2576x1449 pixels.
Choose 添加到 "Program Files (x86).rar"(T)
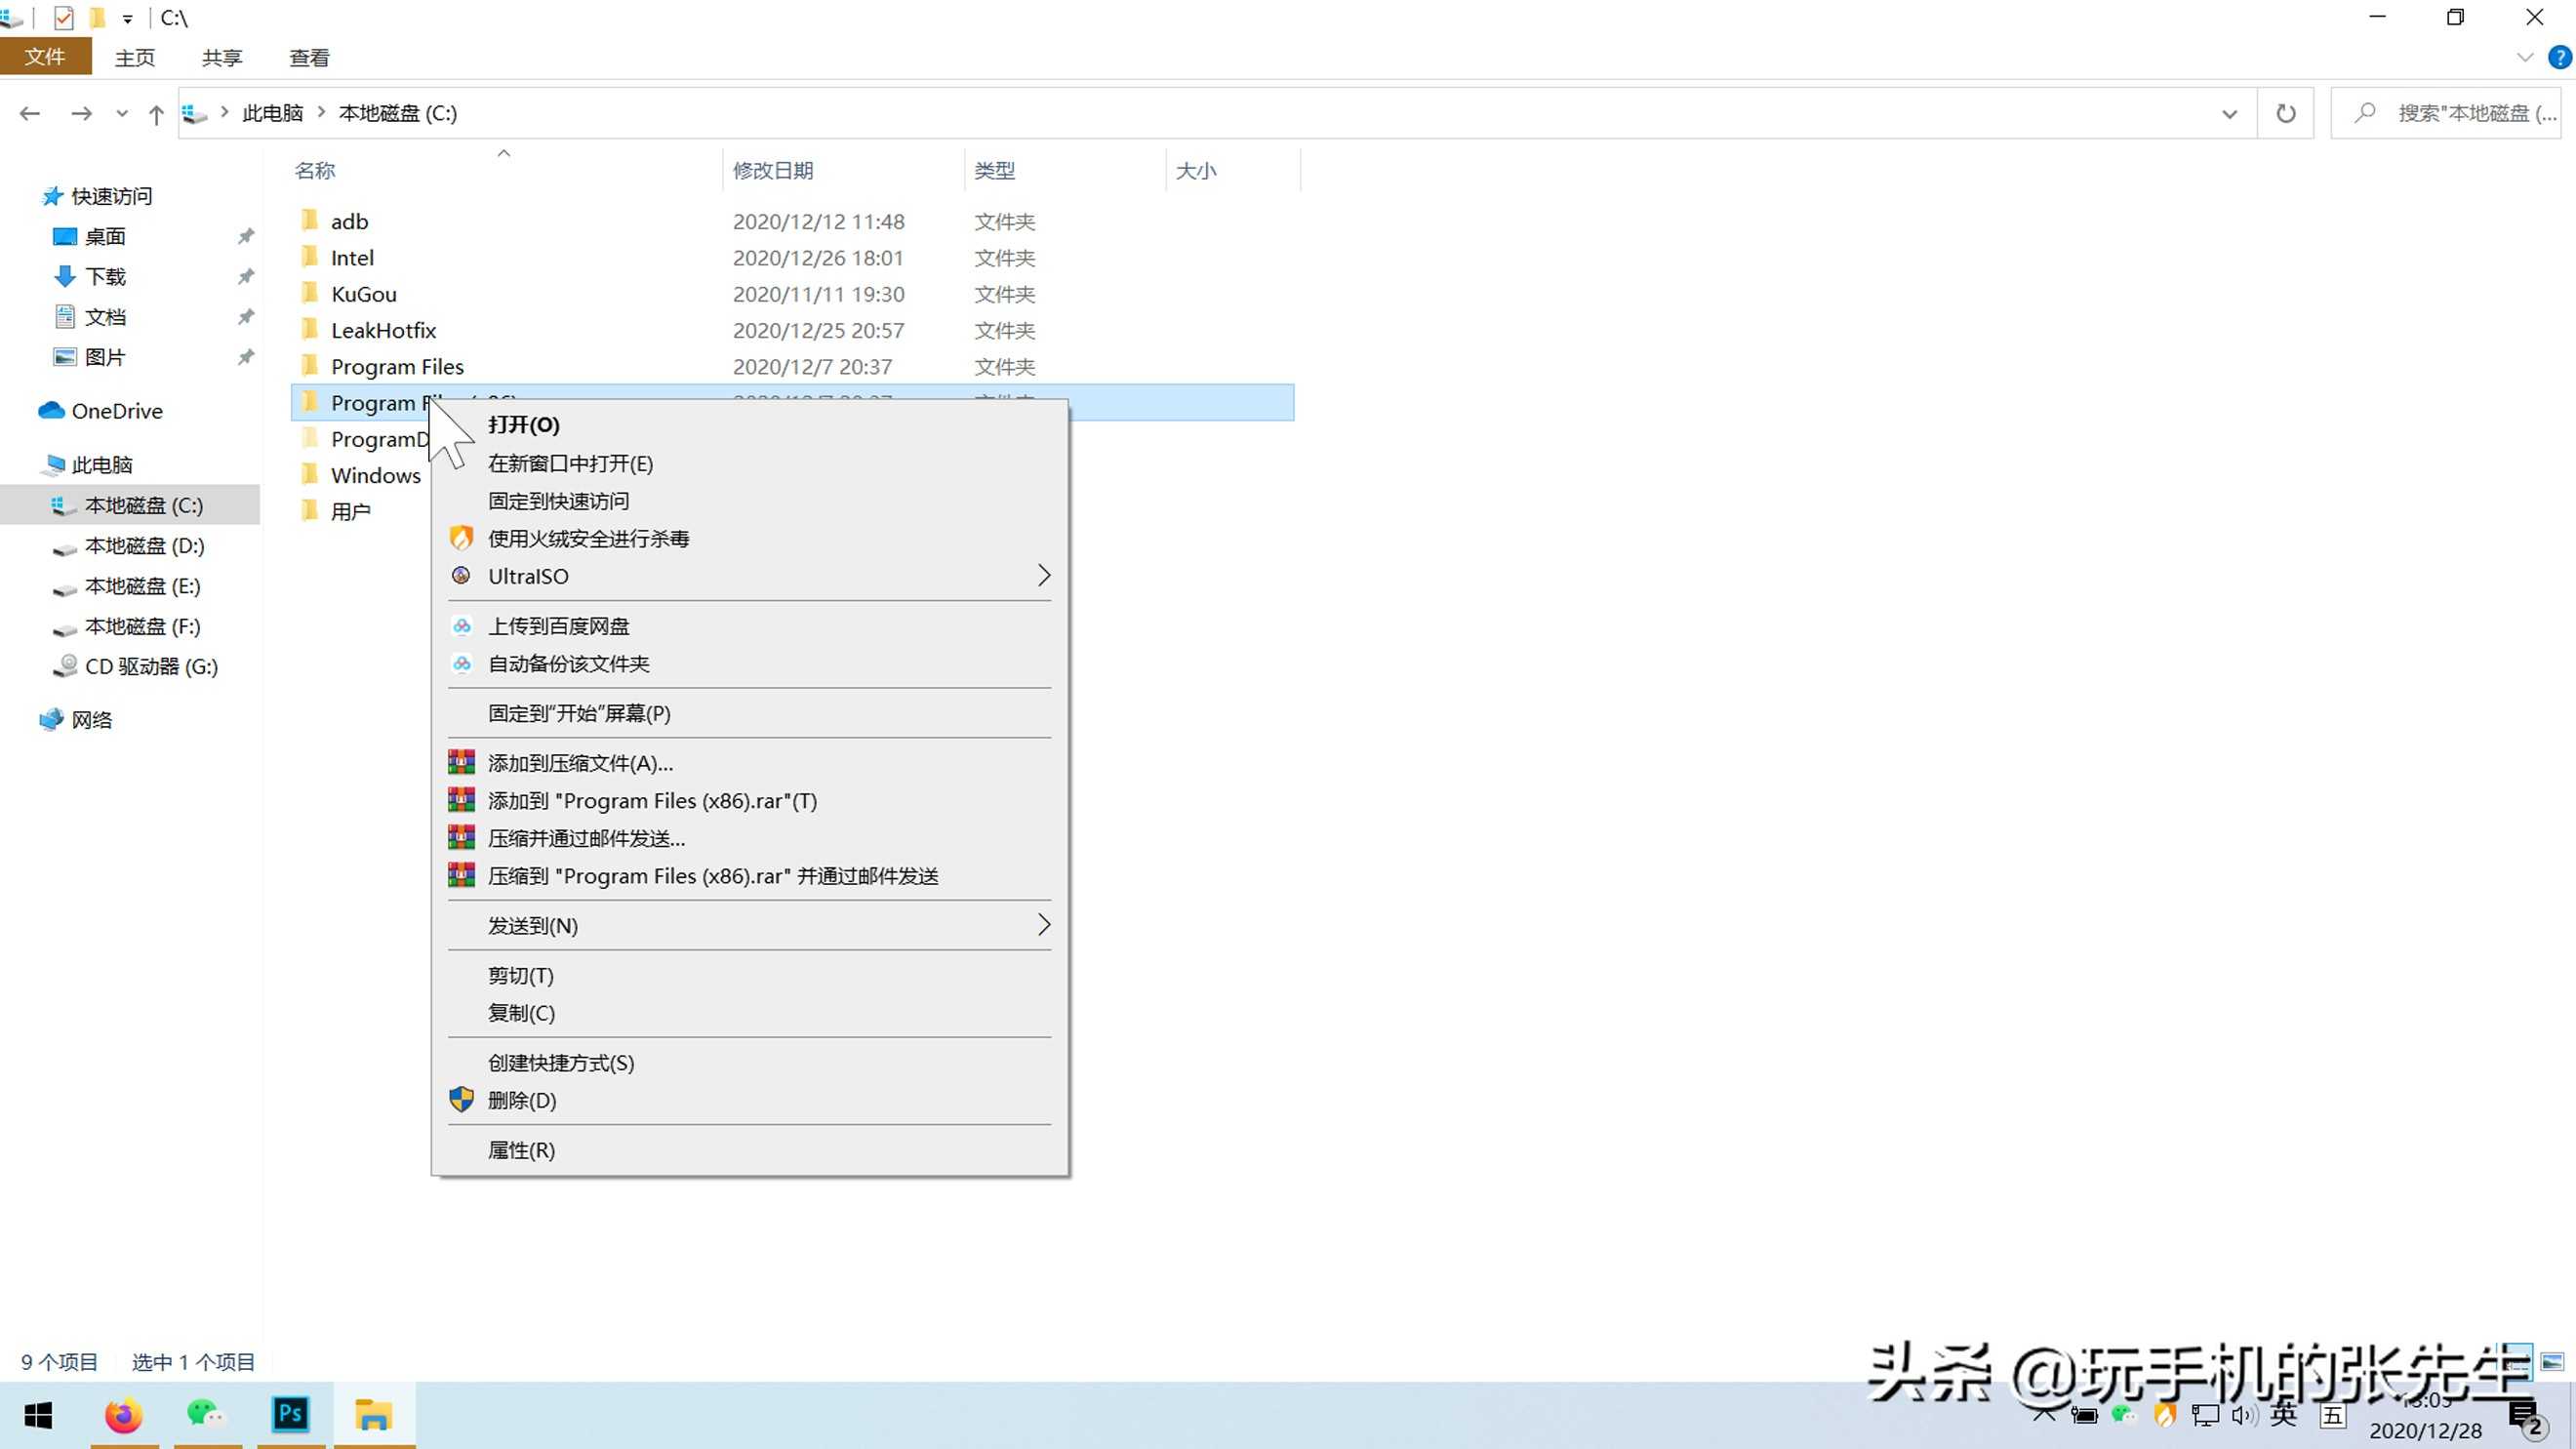[750, 801]
